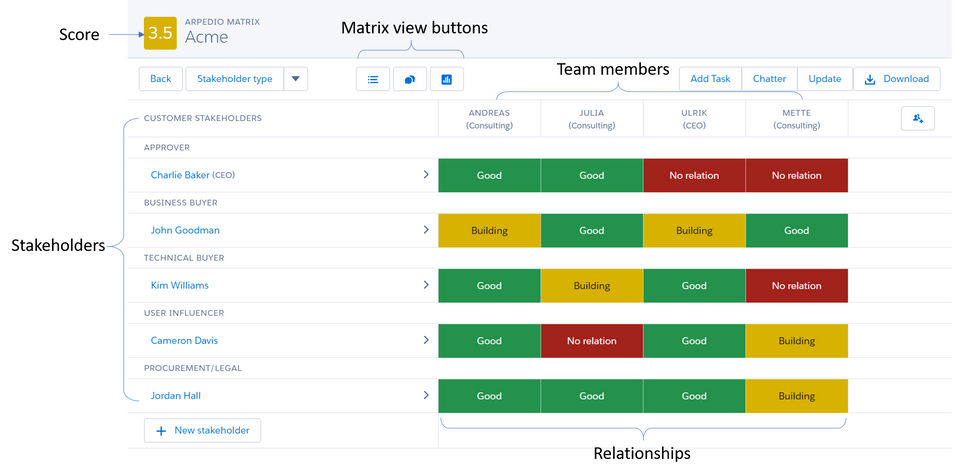Click John Goodman–Mette Good cell
The image size is (960, 475).
pos(797,230)
